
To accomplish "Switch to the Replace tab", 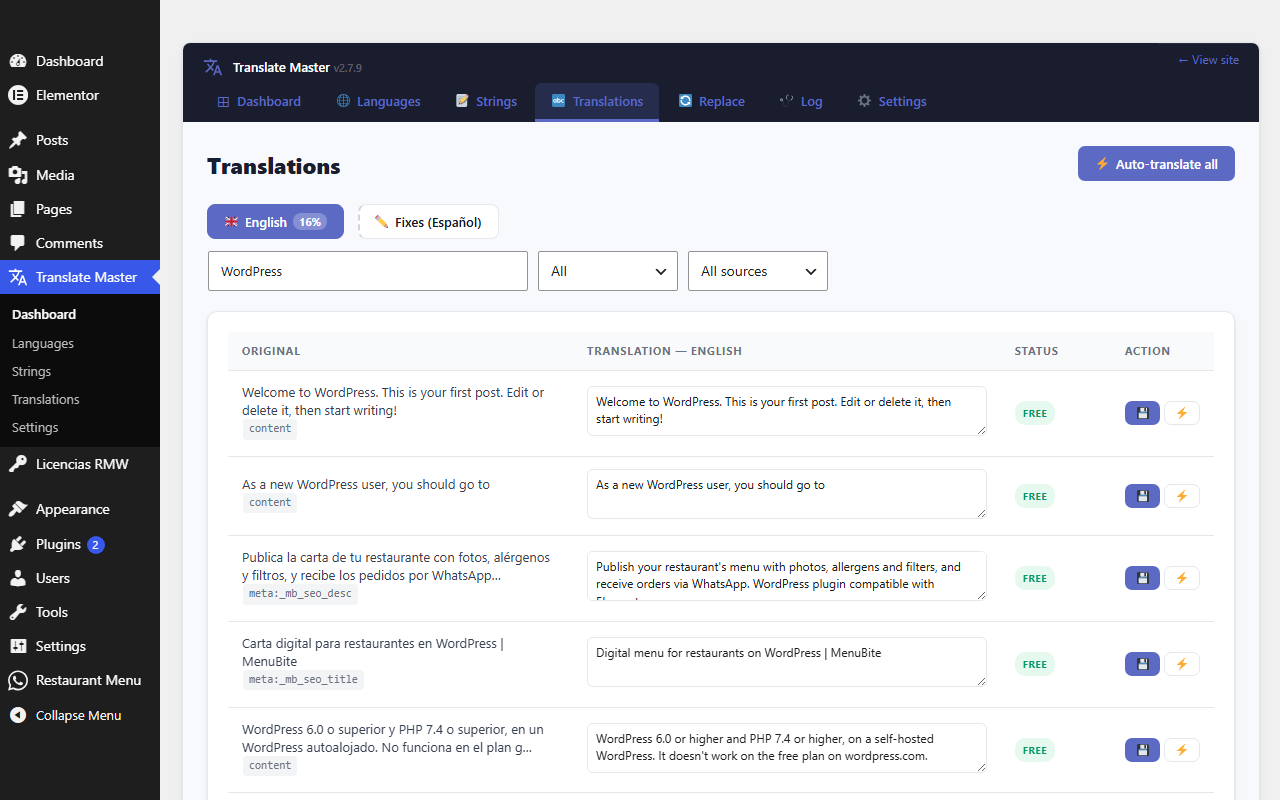I will pos(712,101).
